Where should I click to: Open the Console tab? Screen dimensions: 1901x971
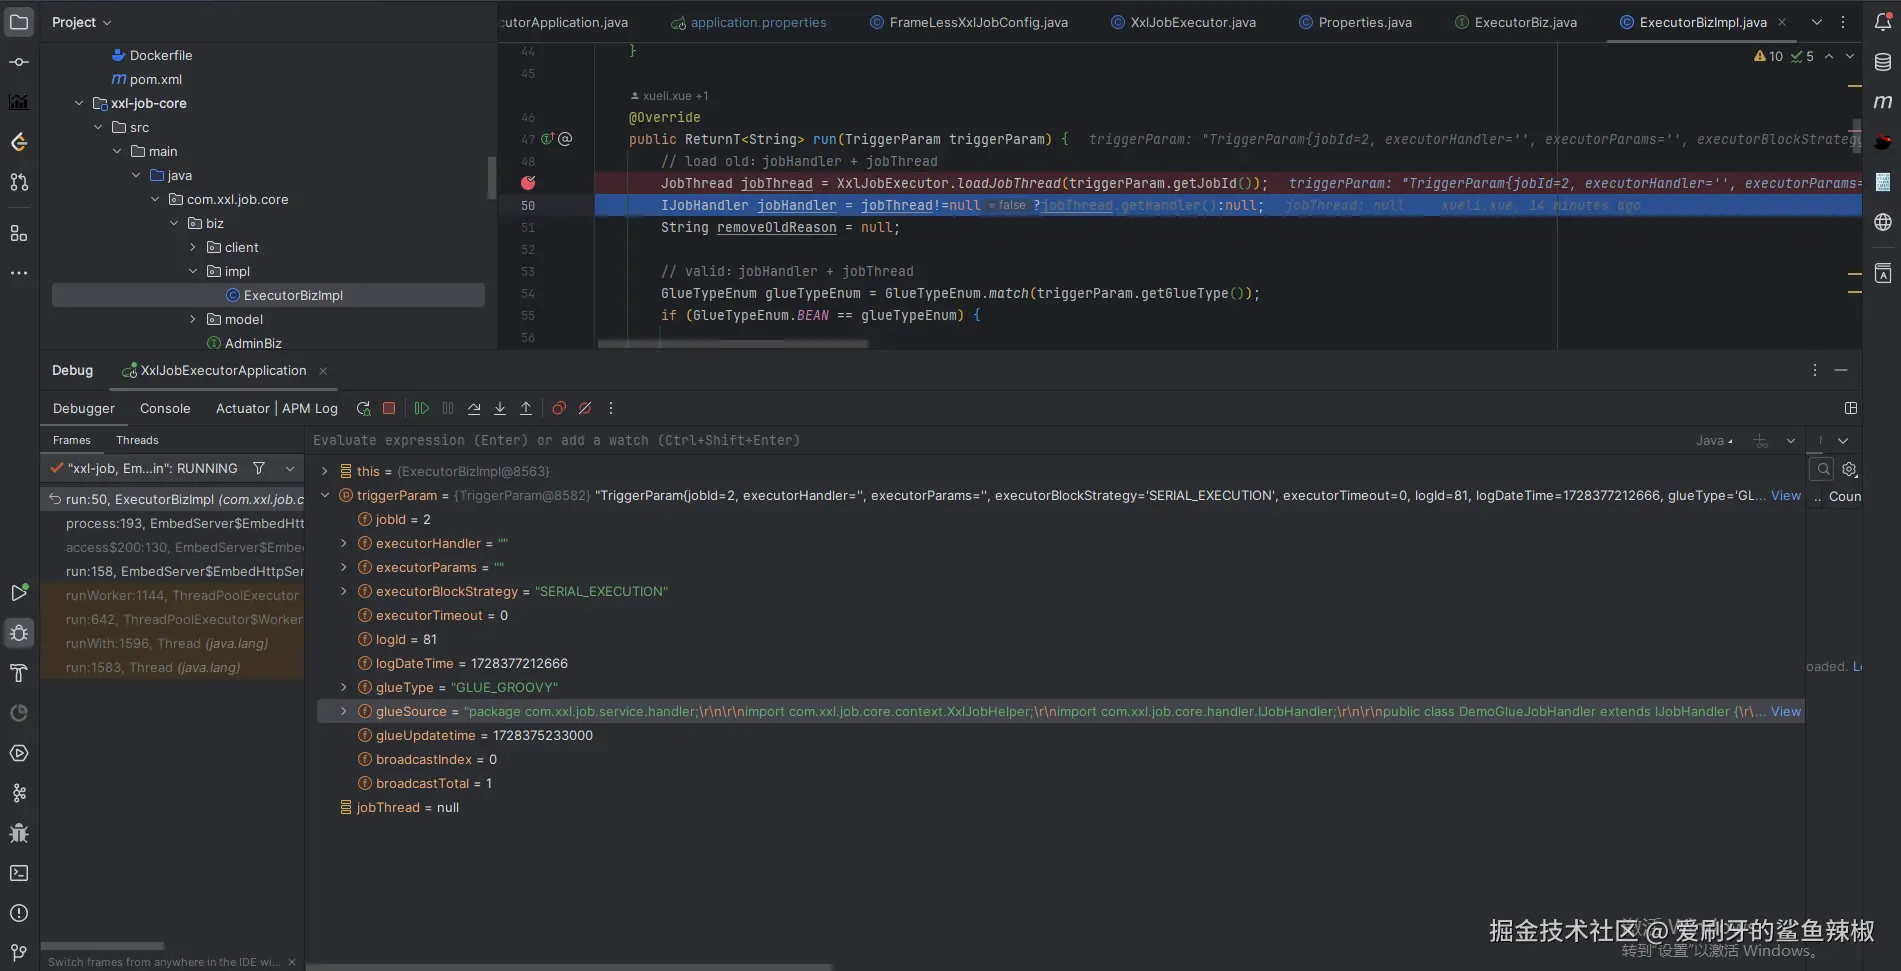pos(165,408)
